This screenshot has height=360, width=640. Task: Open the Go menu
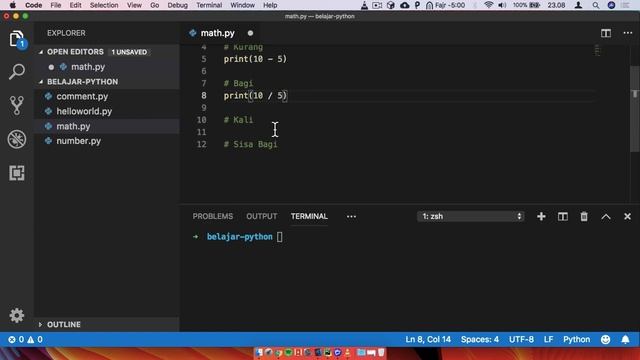[x=155, y=5]
